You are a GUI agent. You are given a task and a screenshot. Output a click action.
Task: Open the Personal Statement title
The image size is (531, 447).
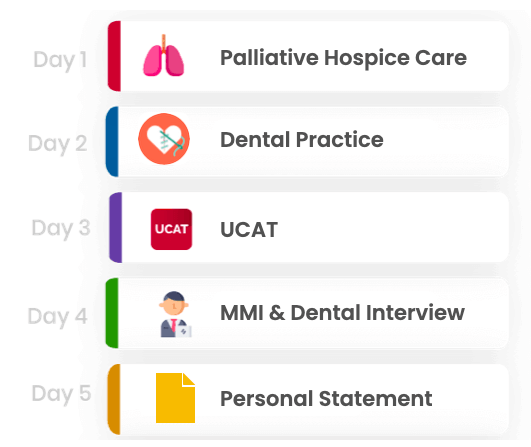coord(326,398)
